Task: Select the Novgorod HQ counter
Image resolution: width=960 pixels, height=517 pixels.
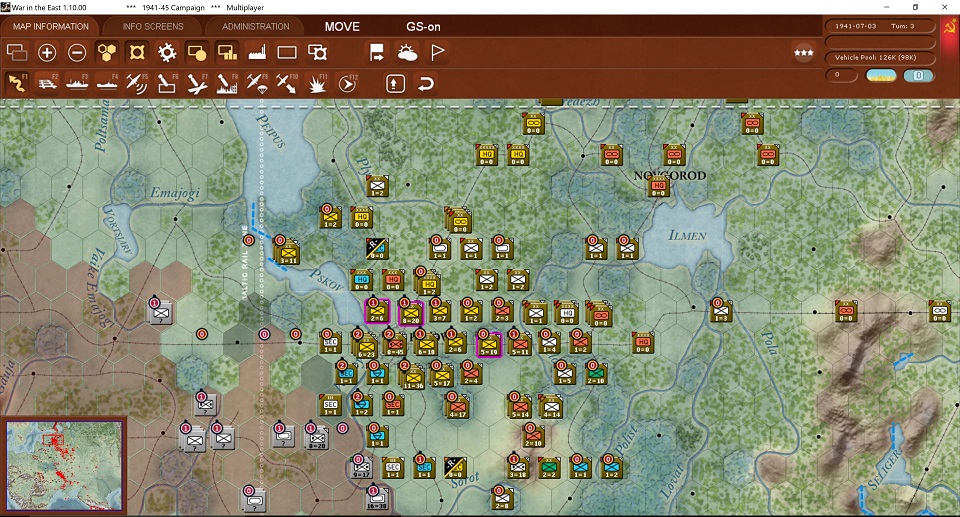Action: 658,186
